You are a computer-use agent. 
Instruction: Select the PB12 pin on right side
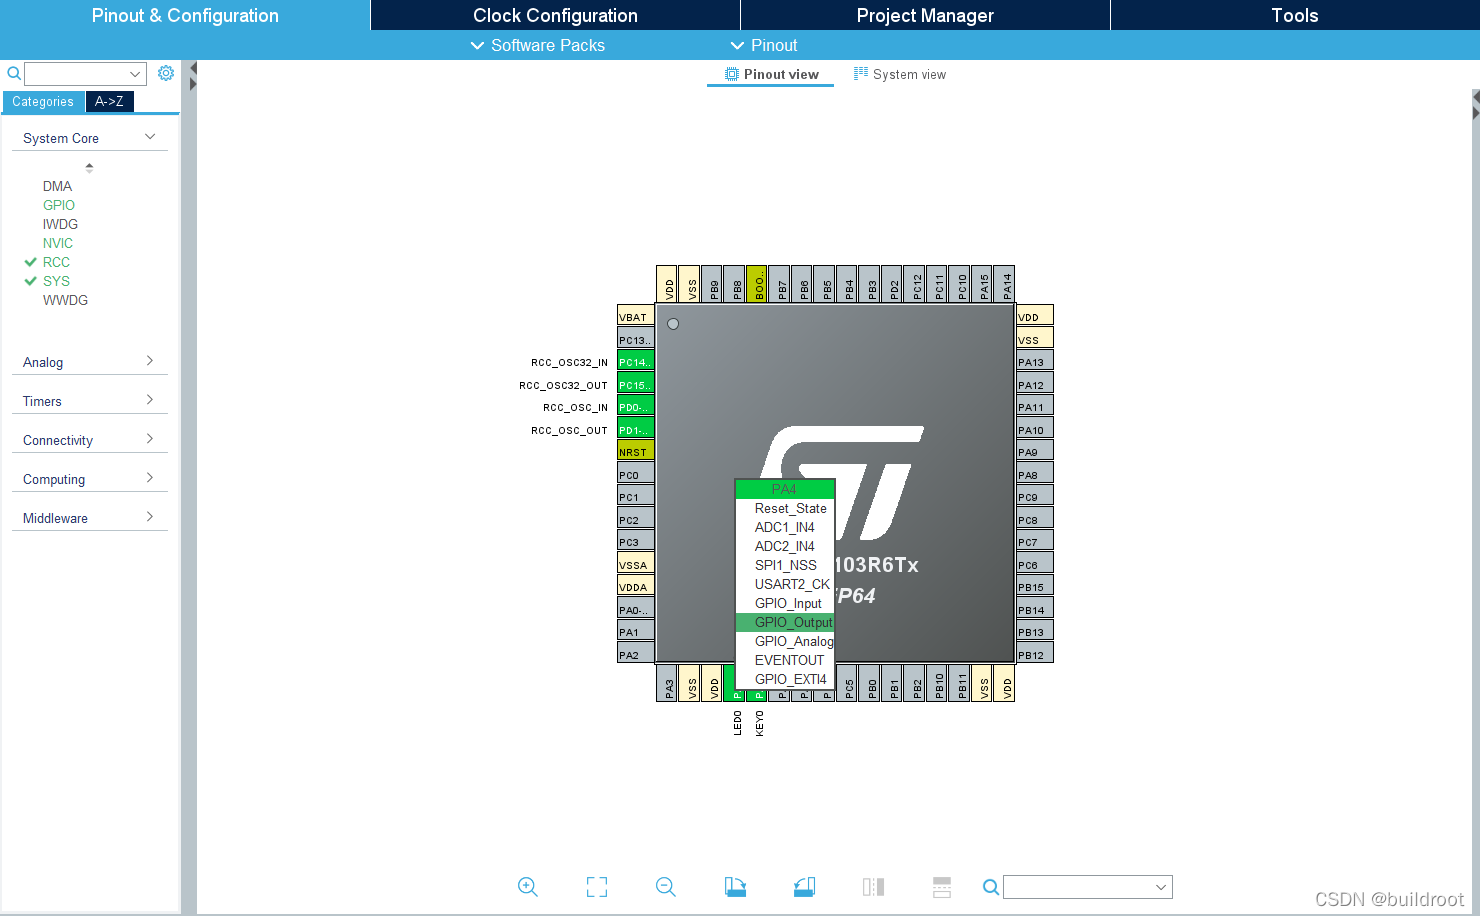(1035, 654)
